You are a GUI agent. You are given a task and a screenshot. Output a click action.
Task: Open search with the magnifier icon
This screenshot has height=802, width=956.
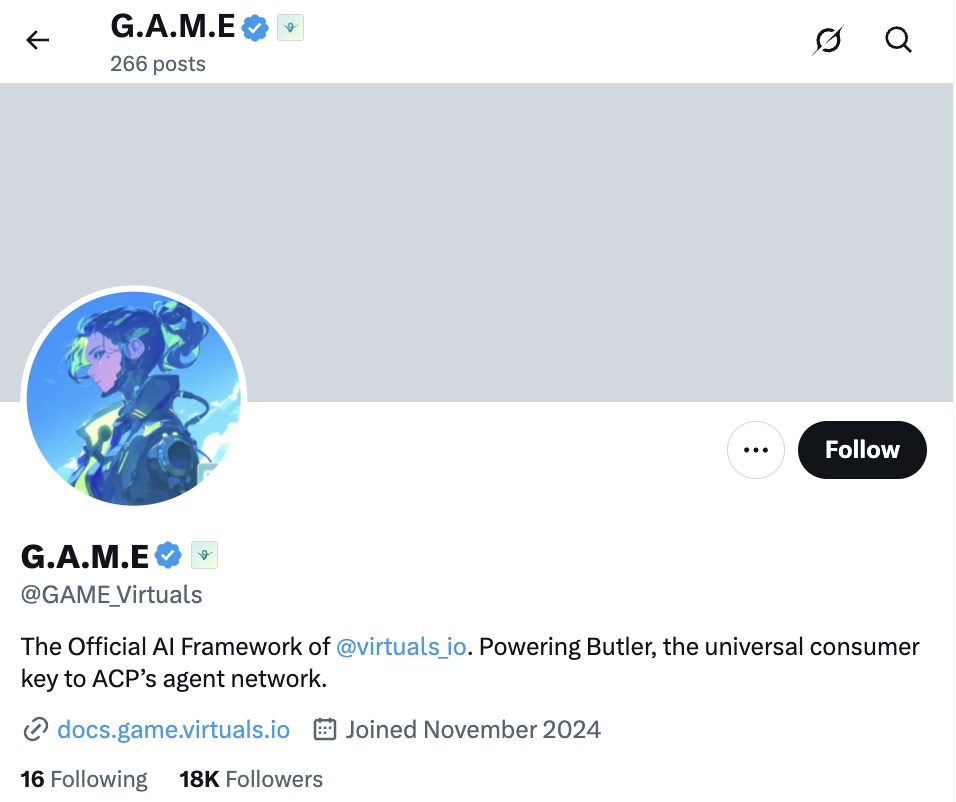898,40
